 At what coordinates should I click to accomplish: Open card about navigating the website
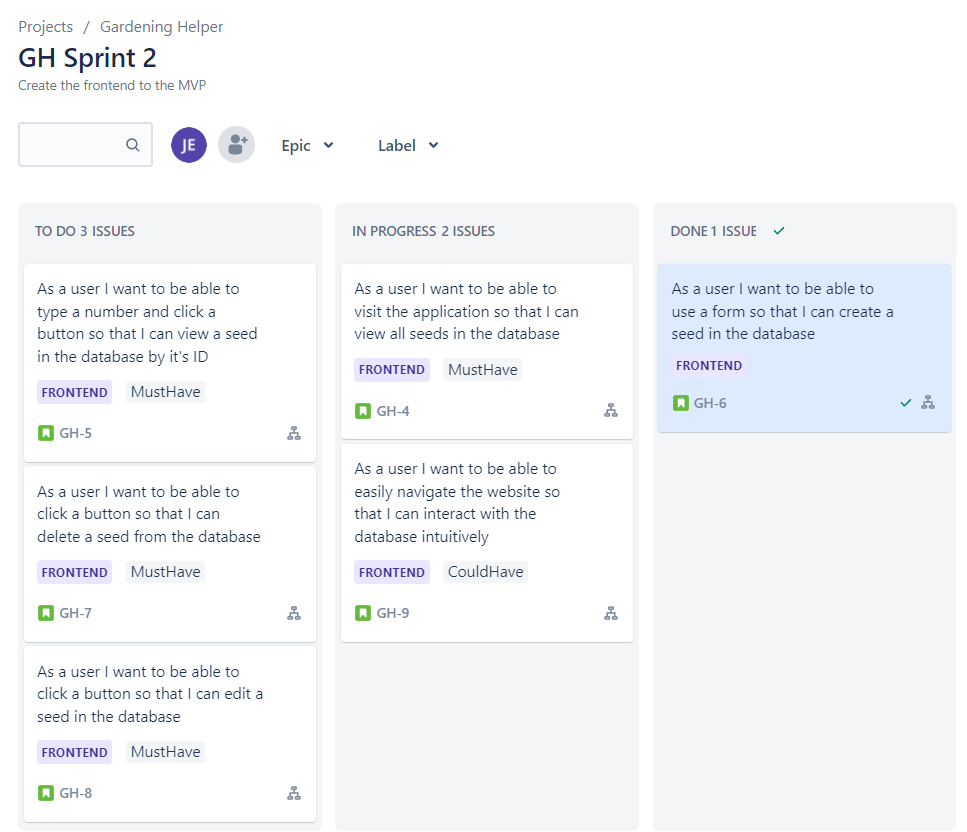pyautogui.click(x=487, y=543)
